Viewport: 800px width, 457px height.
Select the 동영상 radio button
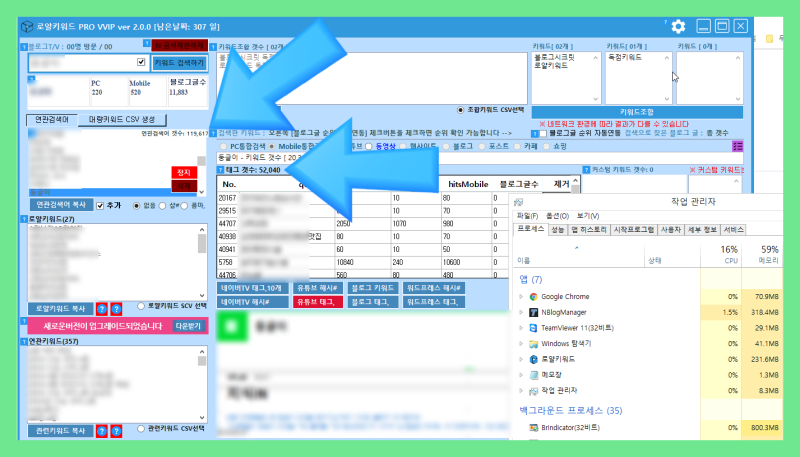tap(369, 146)
